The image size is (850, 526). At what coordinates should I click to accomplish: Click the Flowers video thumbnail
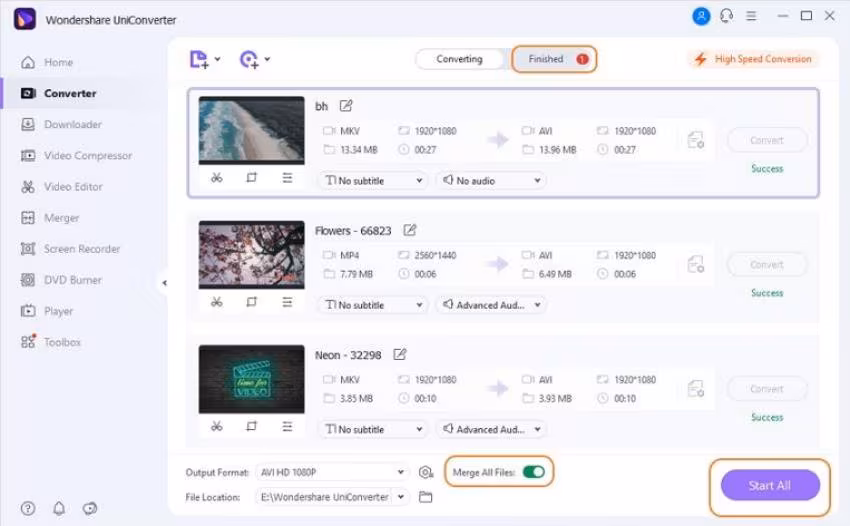(x=252, y=254)
